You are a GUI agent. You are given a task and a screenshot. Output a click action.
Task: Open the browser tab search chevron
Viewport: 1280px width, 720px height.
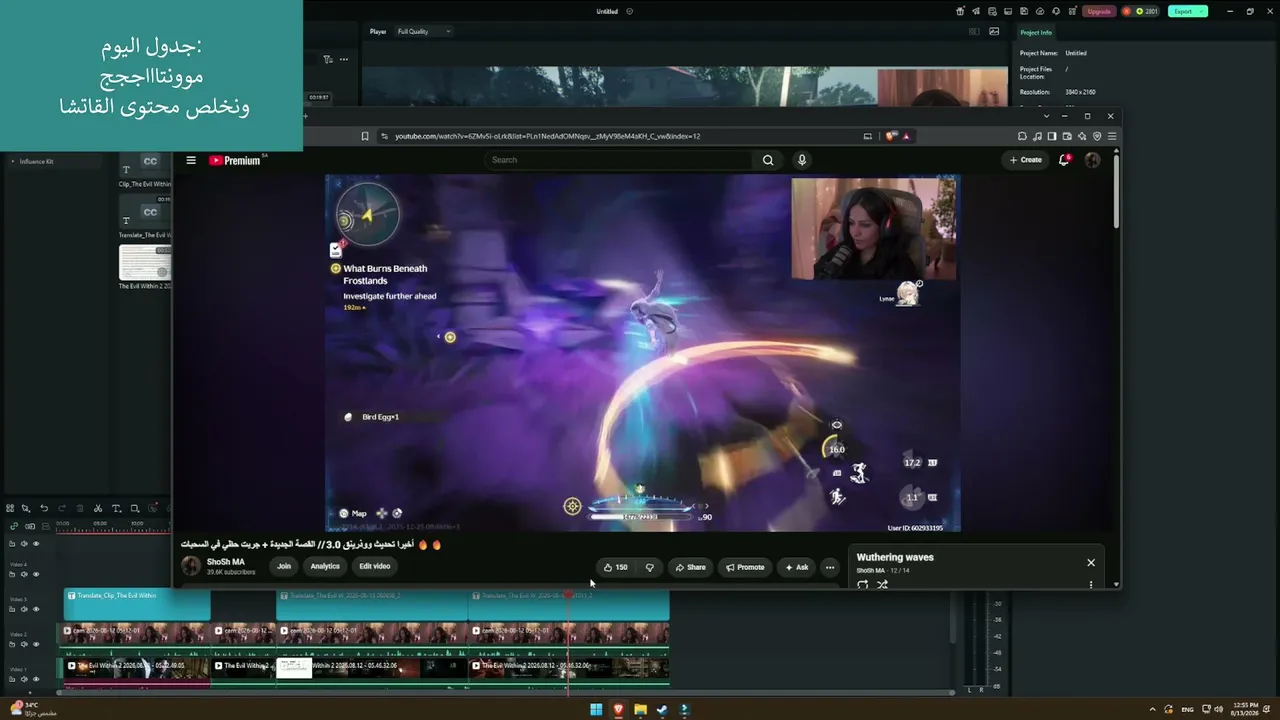click(x=1046, y=116)
